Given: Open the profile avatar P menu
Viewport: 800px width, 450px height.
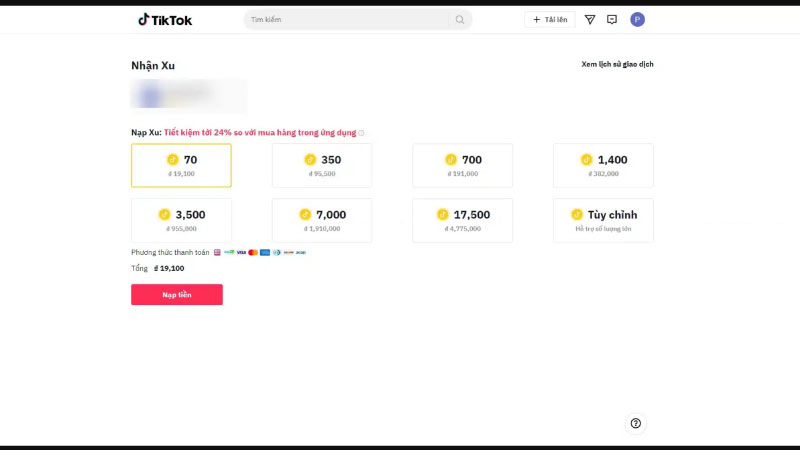Looking at the screenshot, I should click(x=637, y=19).
